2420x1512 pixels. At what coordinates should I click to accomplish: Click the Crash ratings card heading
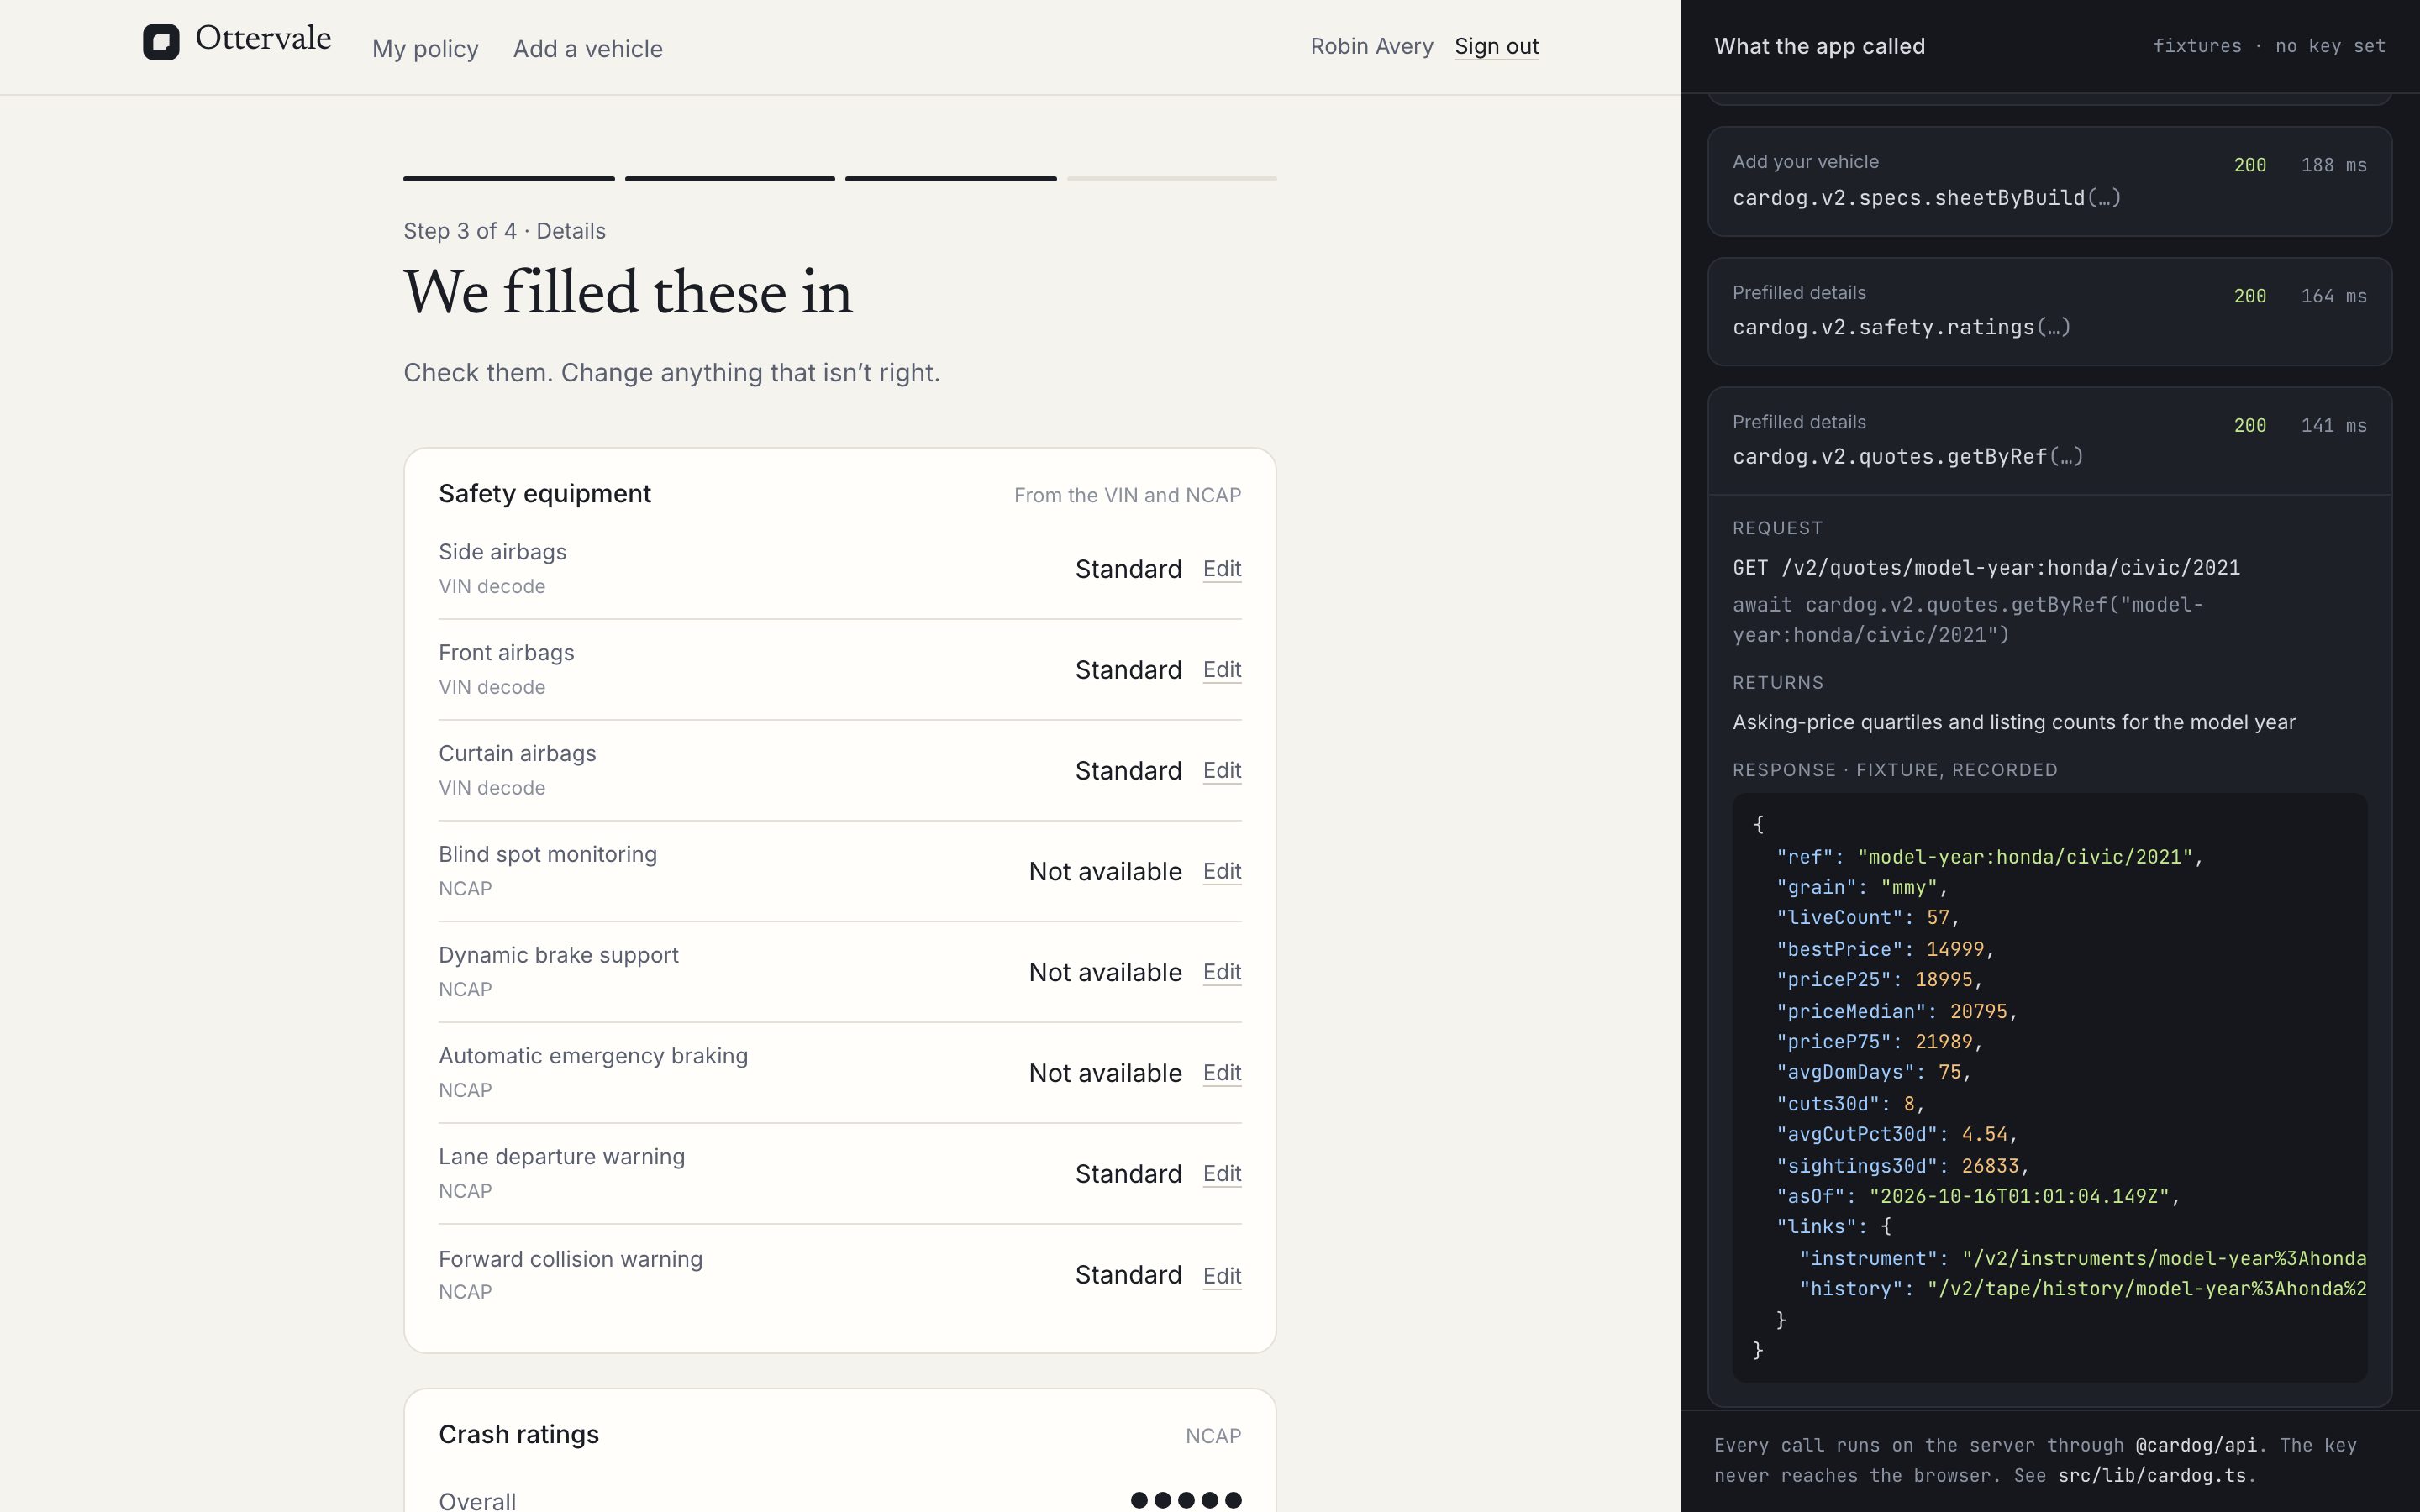click(519, 1435)
